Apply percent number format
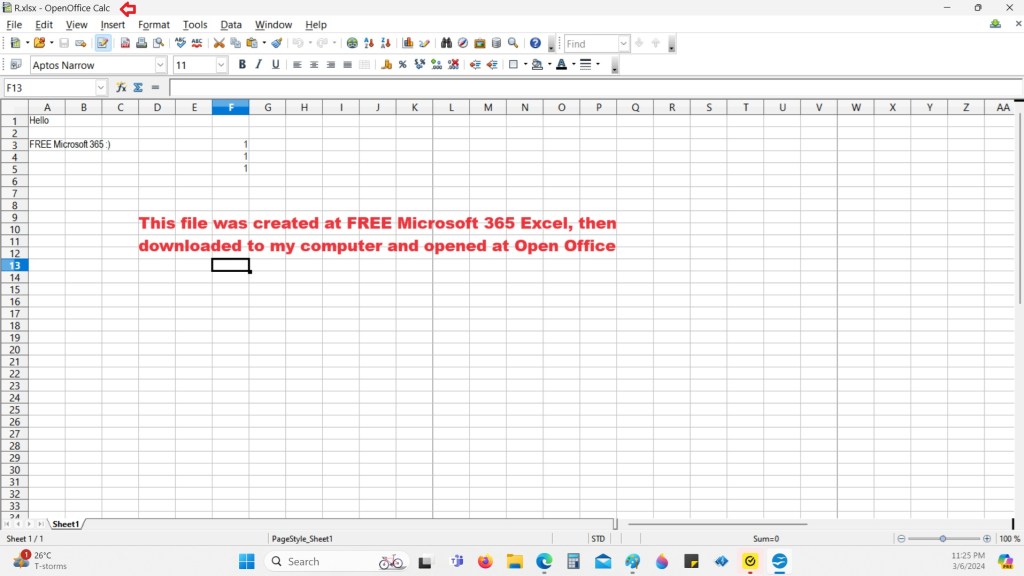The width and height of the screenshot is (1024, 576). [402, 65]
